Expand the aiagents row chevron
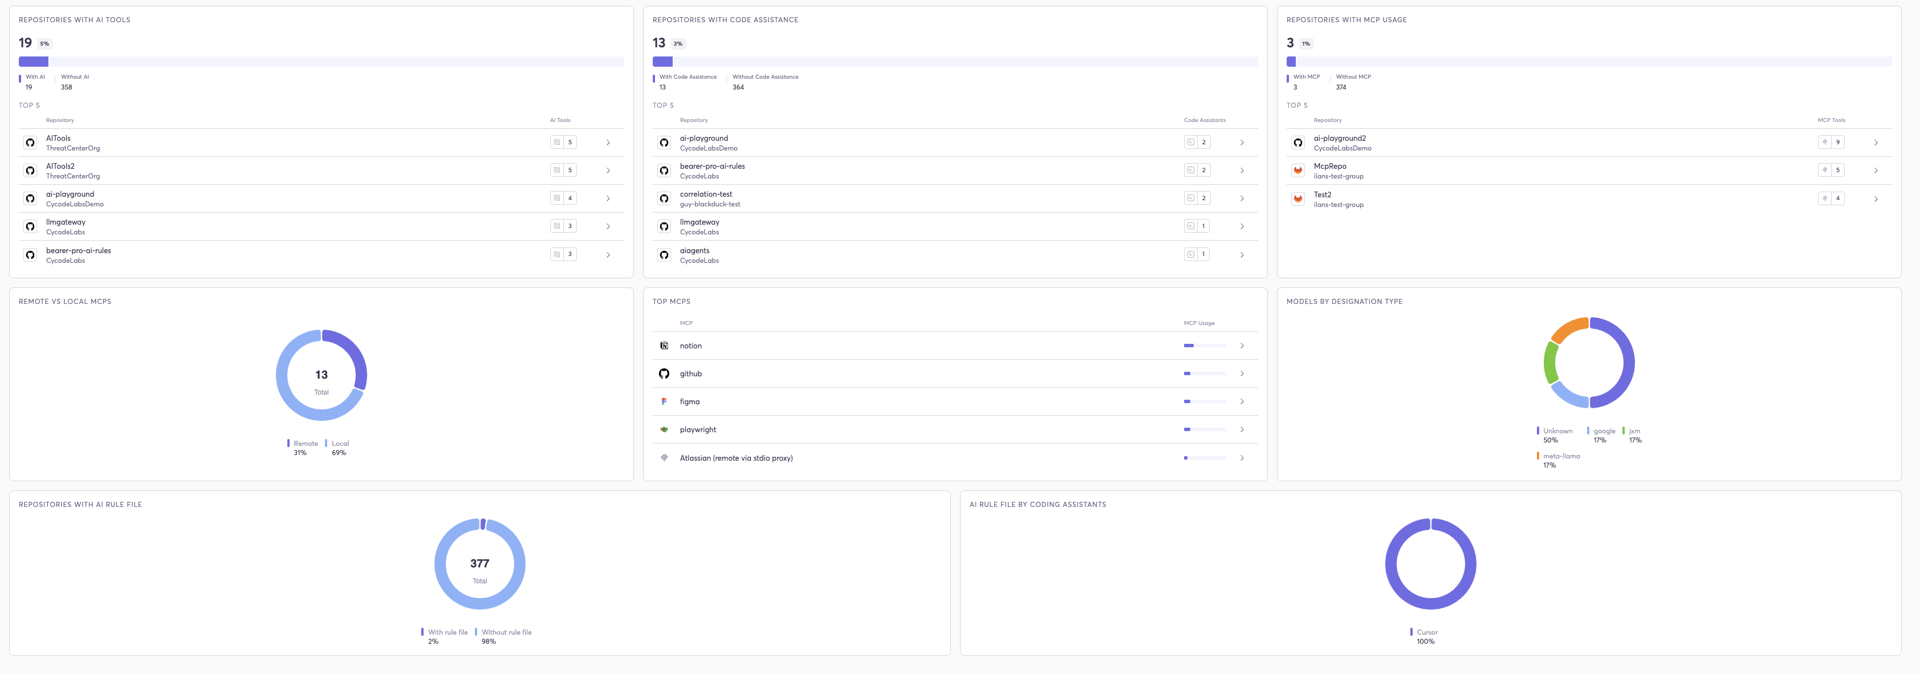 click(1242, 255)
